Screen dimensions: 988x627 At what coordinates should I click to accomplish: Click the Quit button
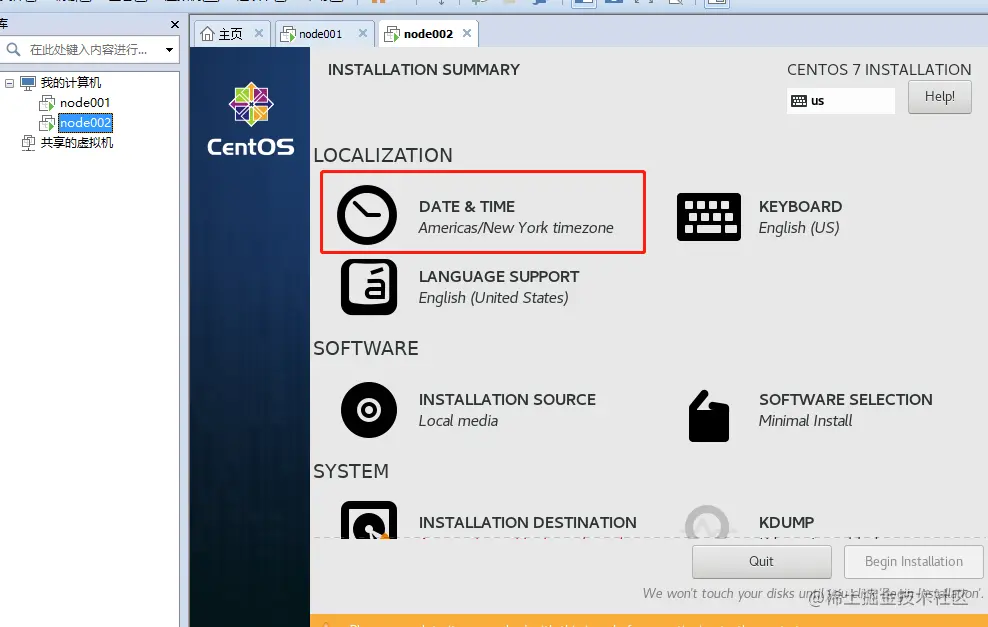tap(761, 561)
